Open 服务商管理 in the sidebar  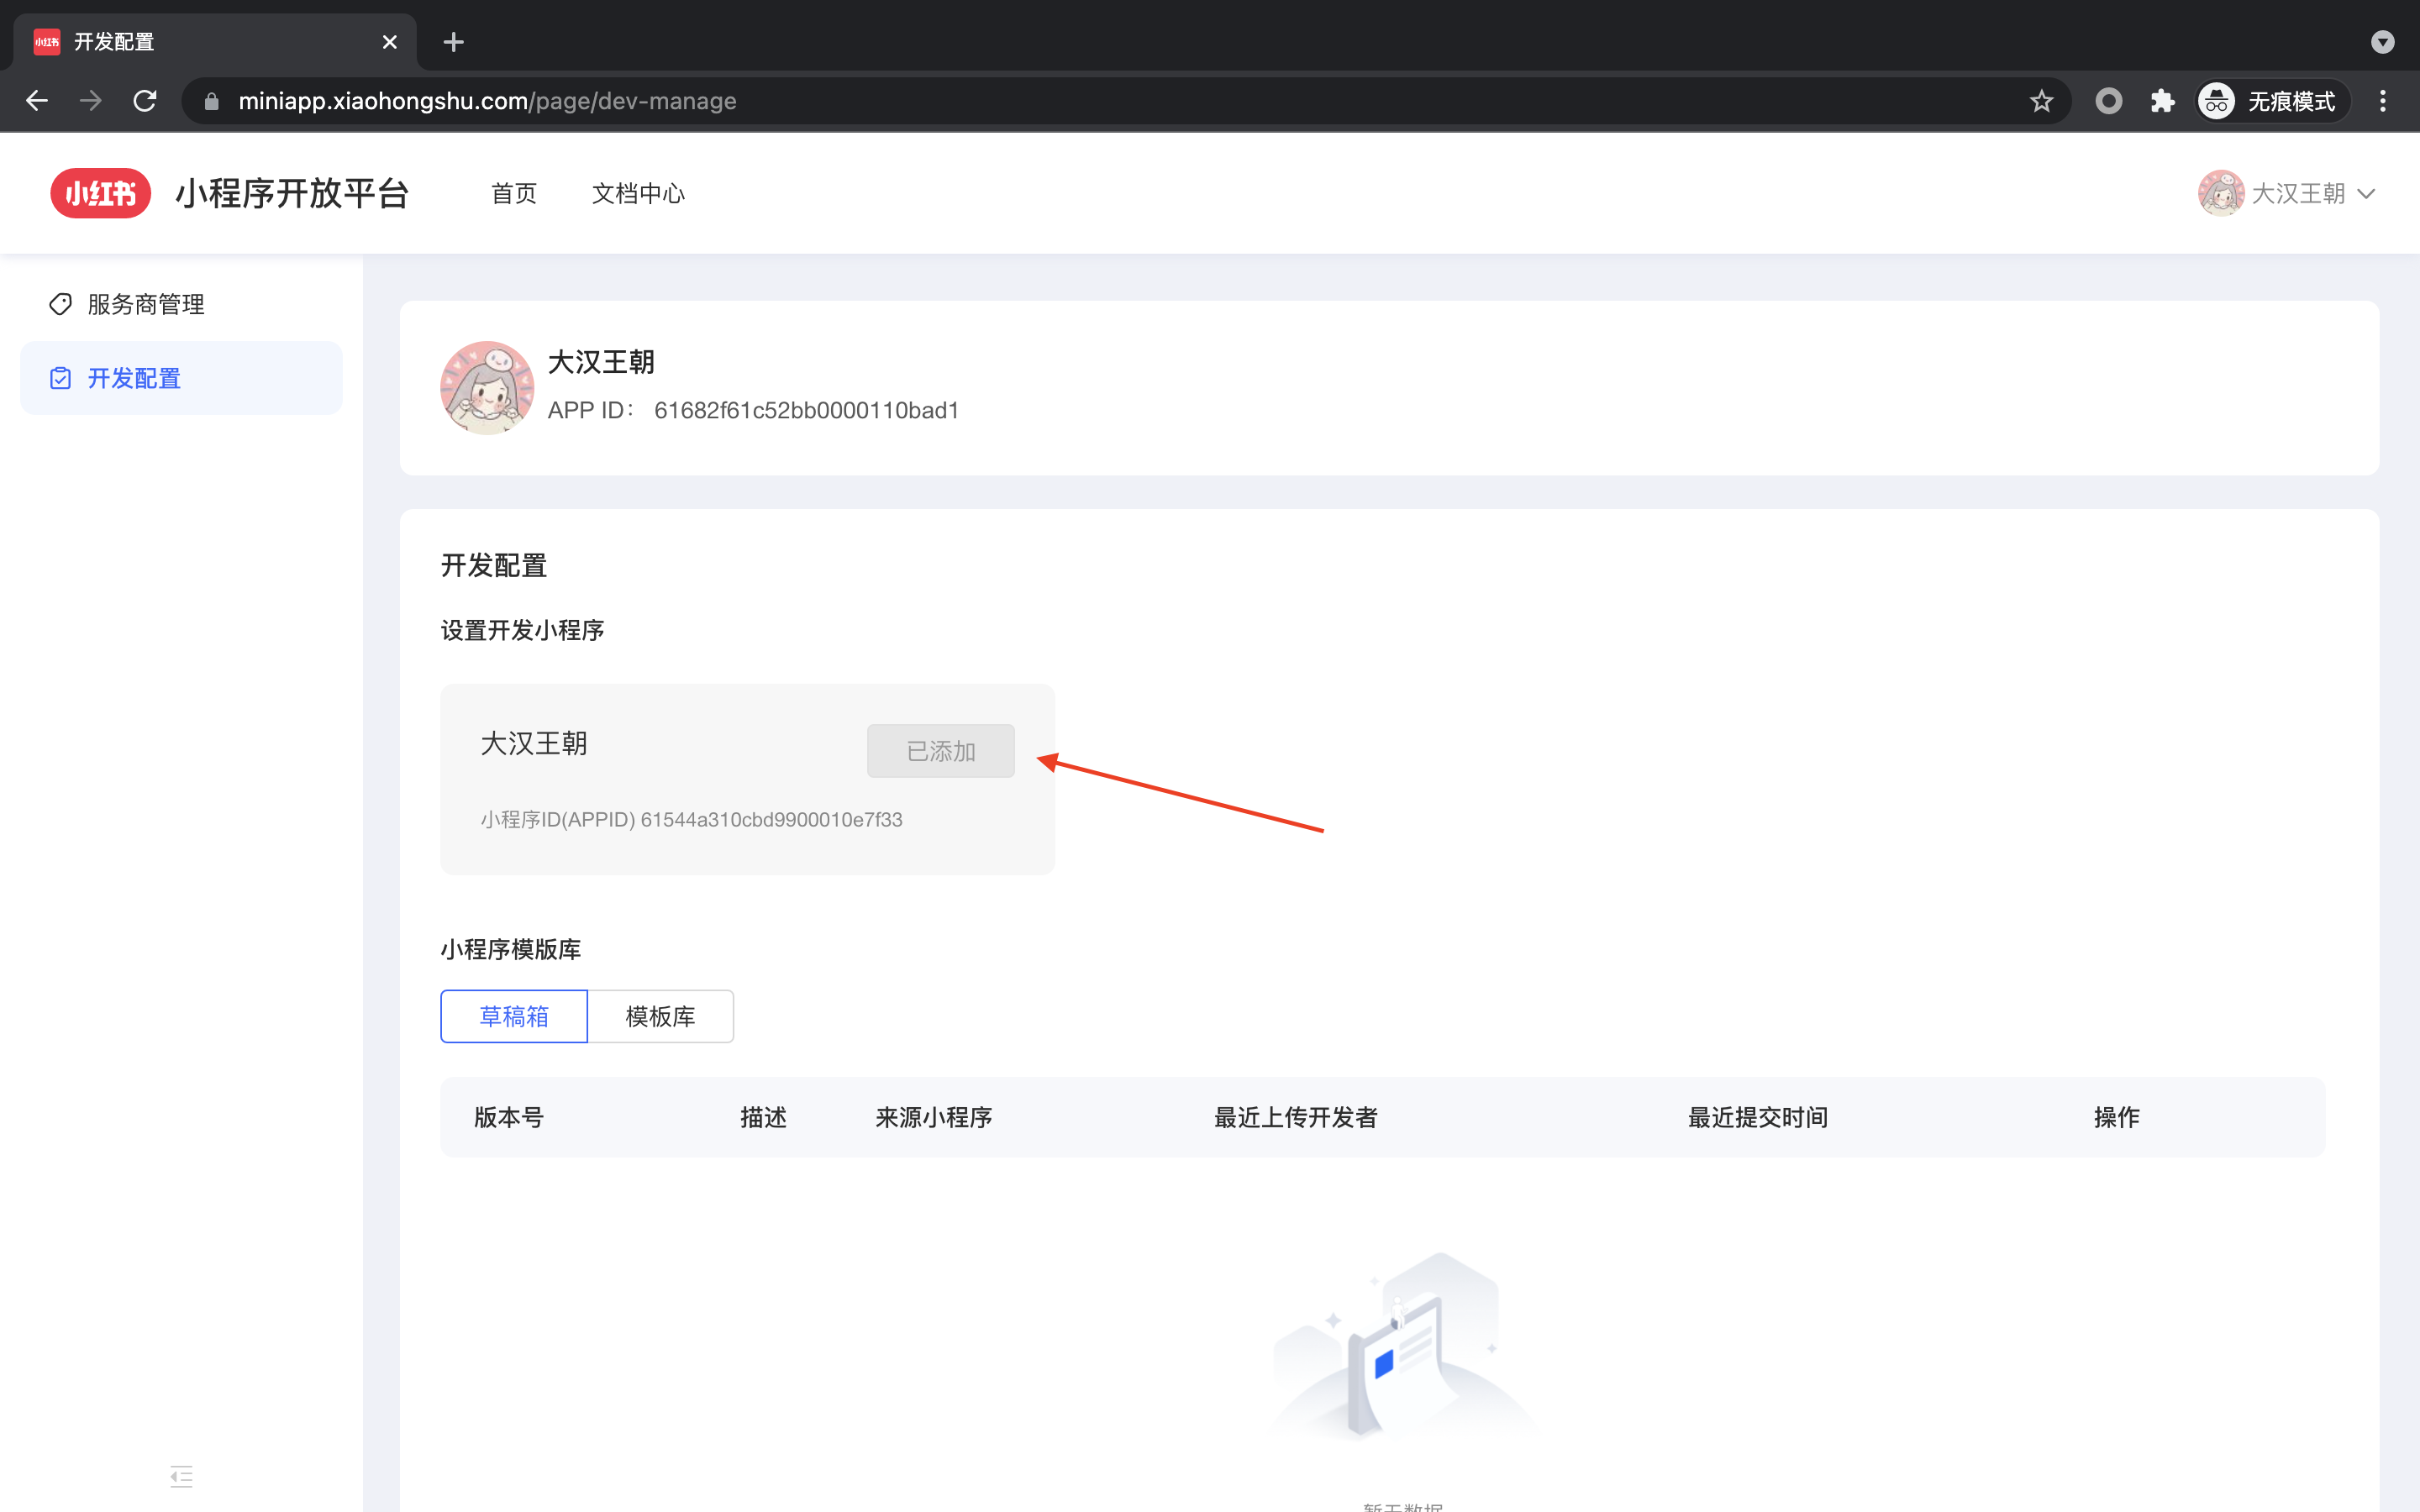pyautogui.click(x=181, y=304)
